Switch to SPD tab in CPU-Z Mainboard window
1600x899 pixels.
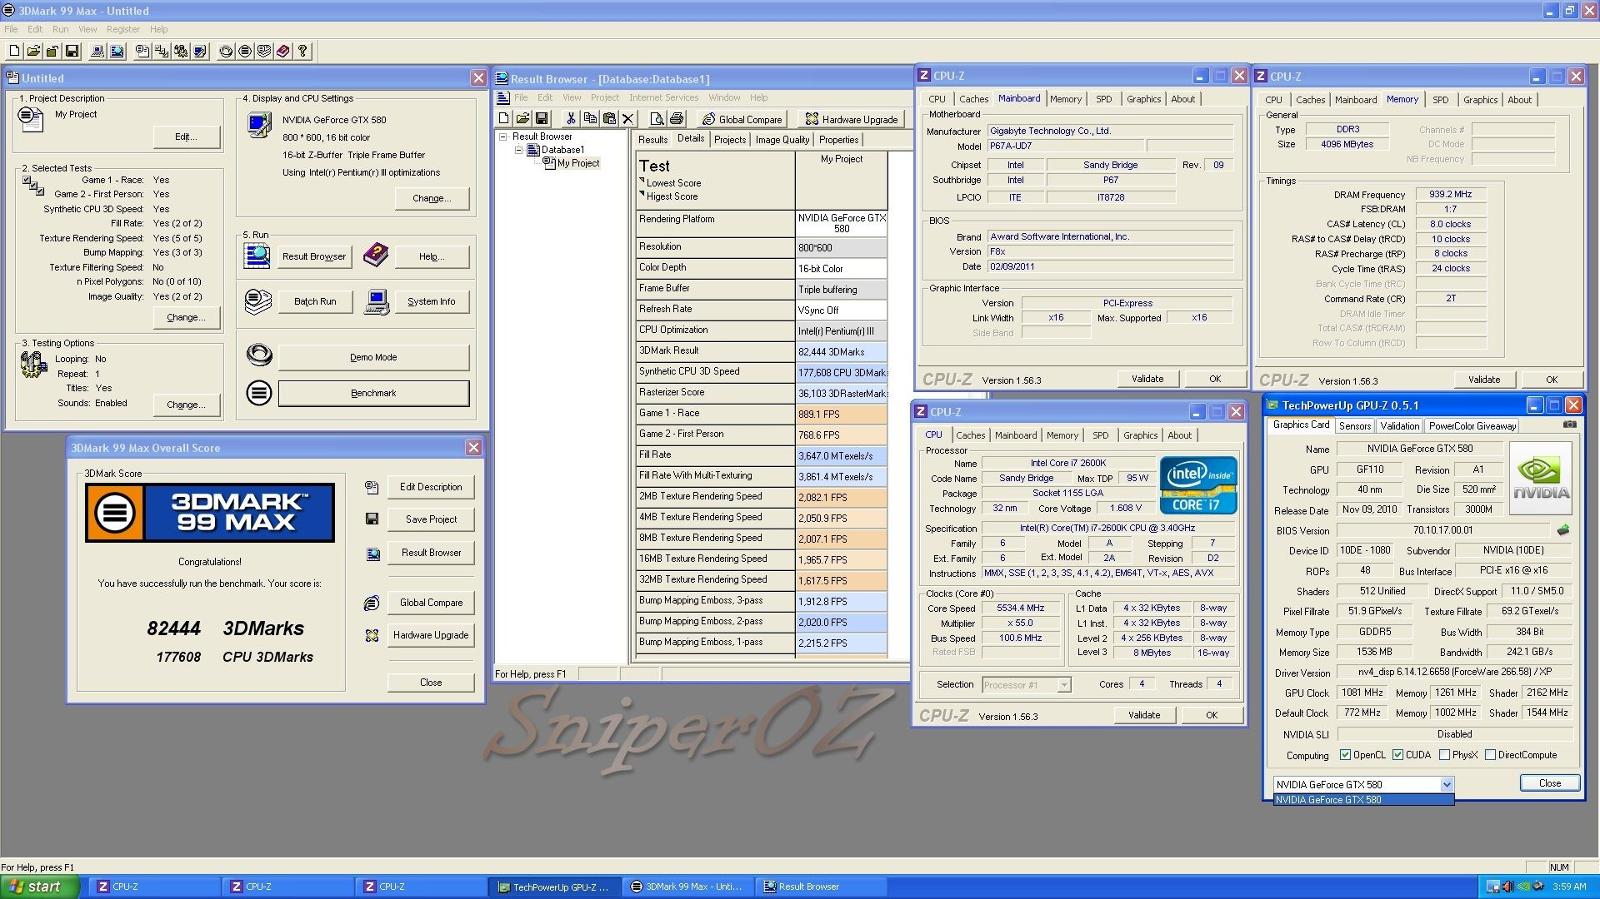(x=1103, y=99)
